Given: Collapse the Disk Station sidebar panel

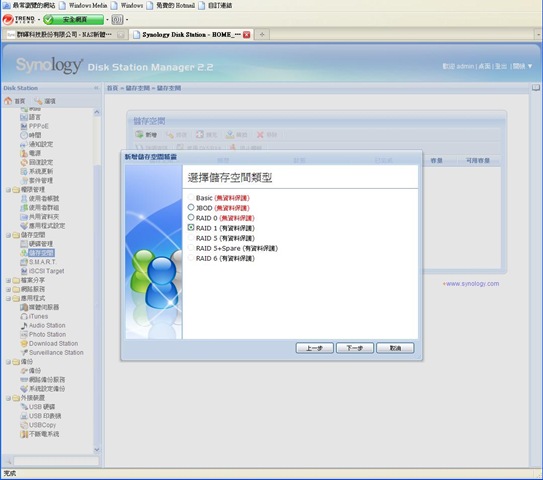Looking at the screenshot, I should coord(96,88).
